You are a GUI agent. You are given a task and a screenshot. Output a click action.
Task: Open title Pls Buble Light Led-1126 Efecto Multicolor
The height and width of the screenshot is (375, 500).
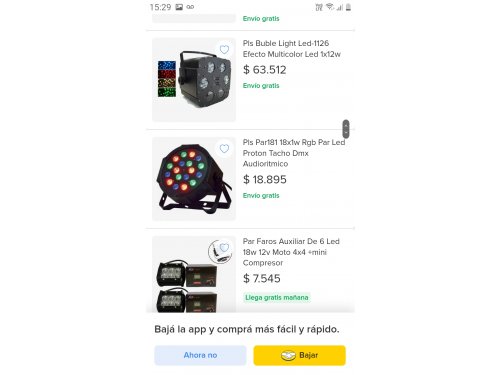292,49
